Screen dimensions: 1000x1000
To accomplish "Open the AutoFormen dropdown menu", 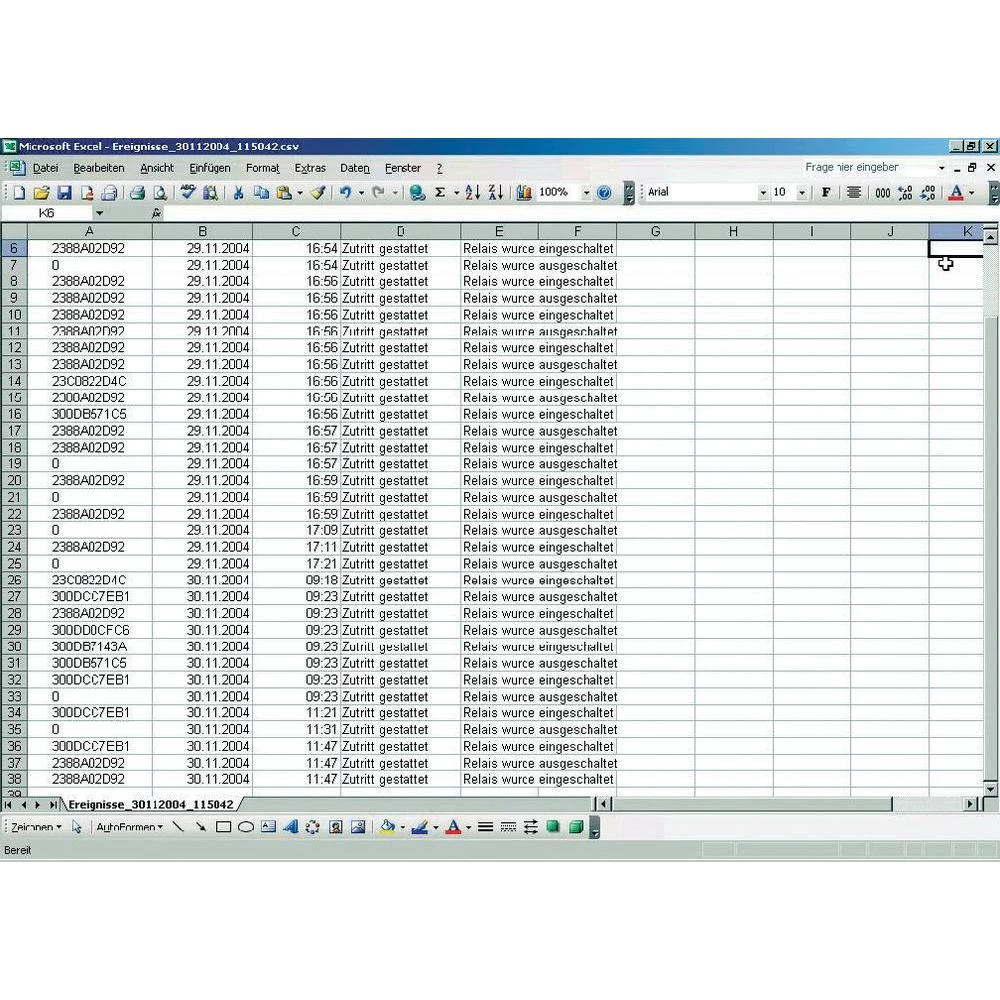I will coord(128,827).
